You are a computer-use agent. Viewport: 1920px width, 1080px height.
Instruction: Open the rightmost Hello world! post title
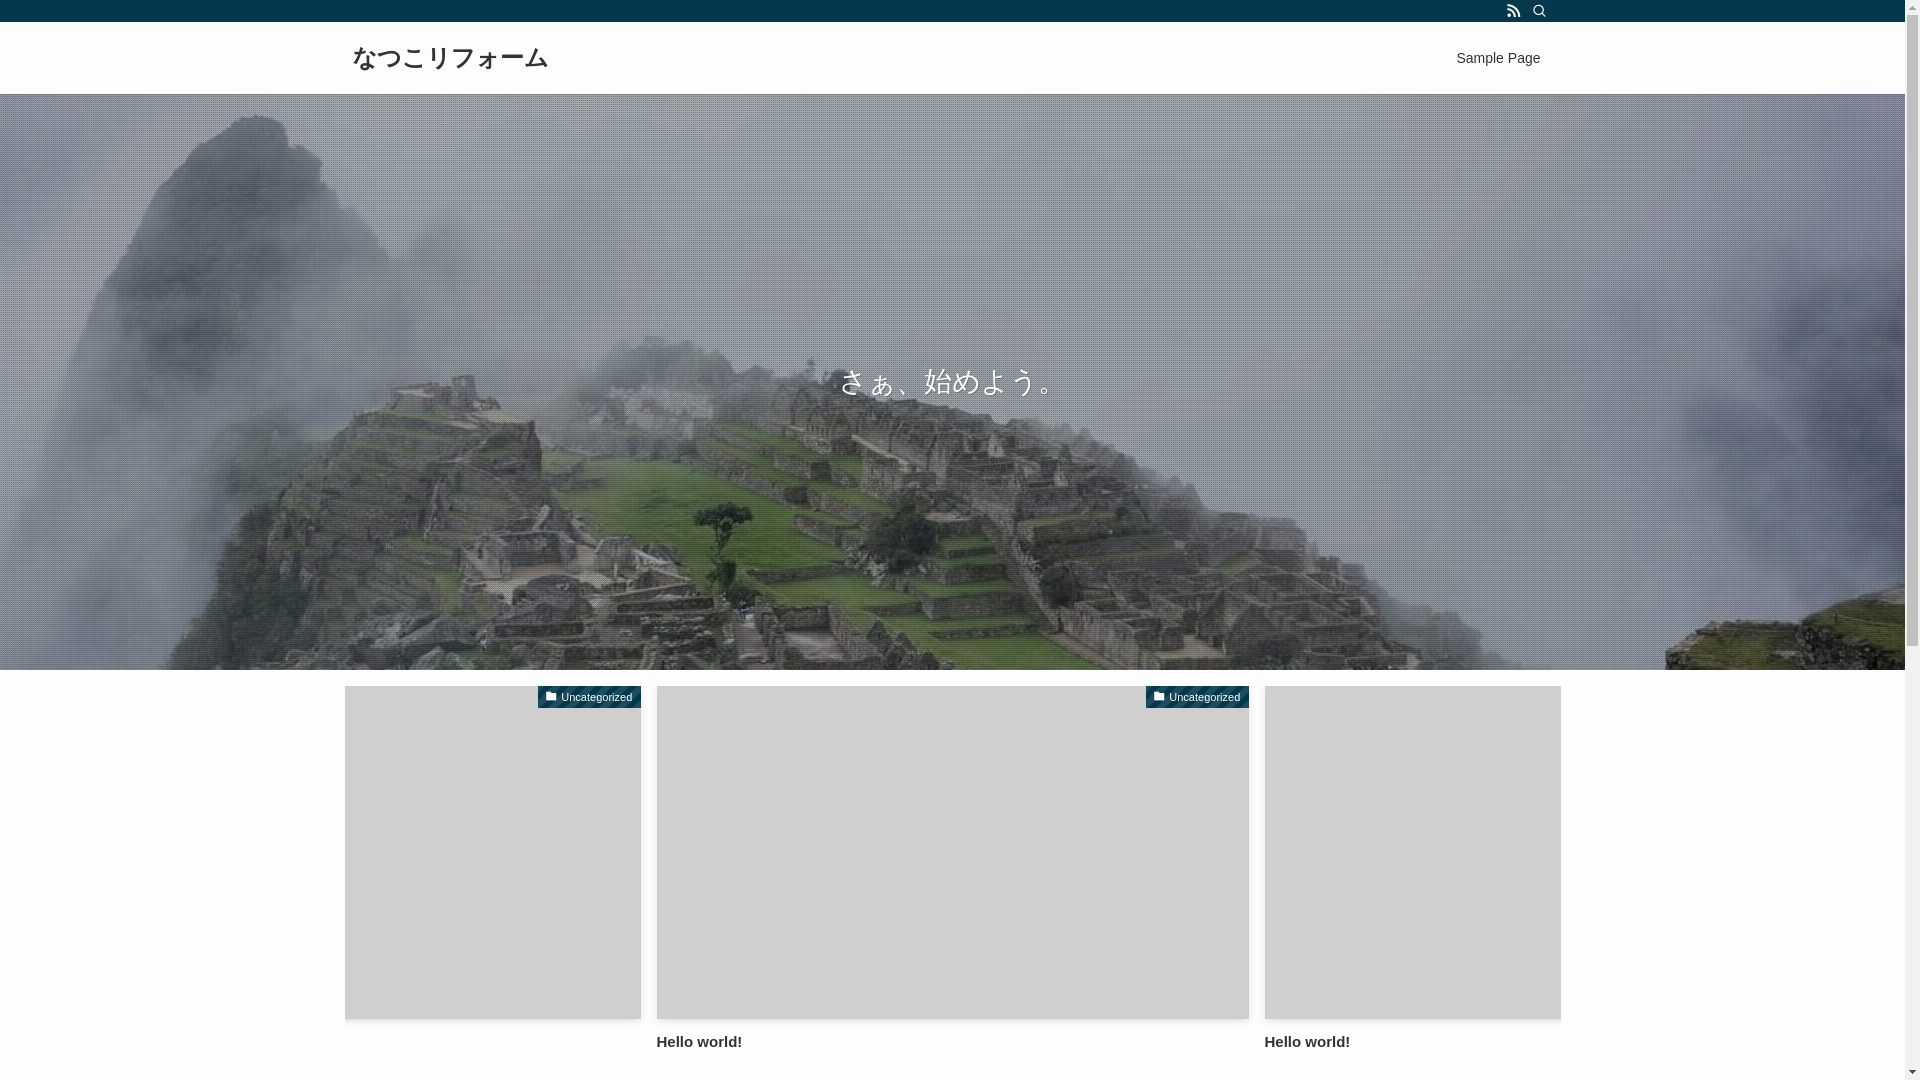pos(1307,1042)
